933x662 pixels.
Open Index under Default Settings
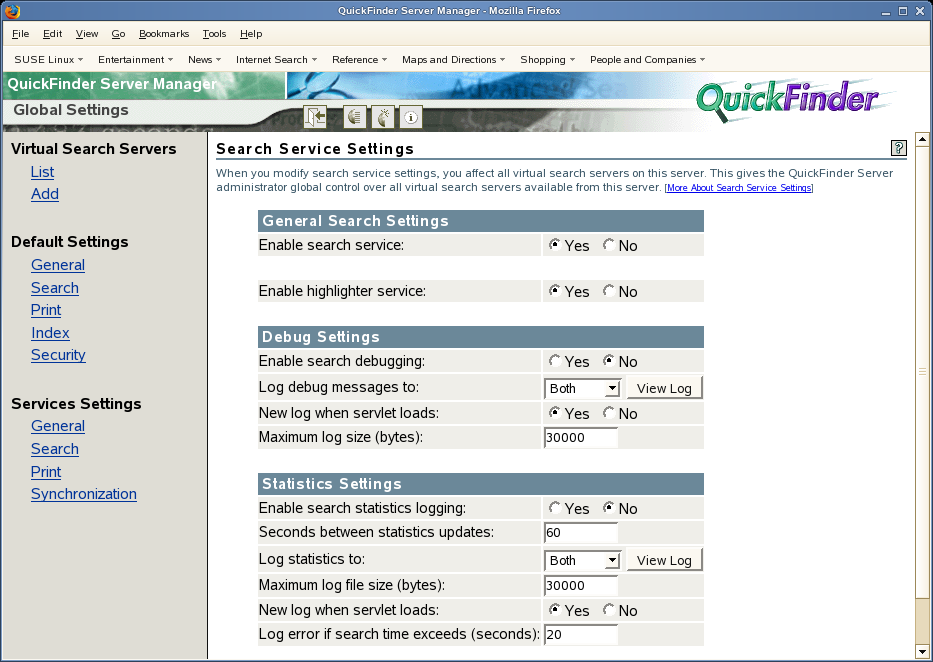click(50, 332)
